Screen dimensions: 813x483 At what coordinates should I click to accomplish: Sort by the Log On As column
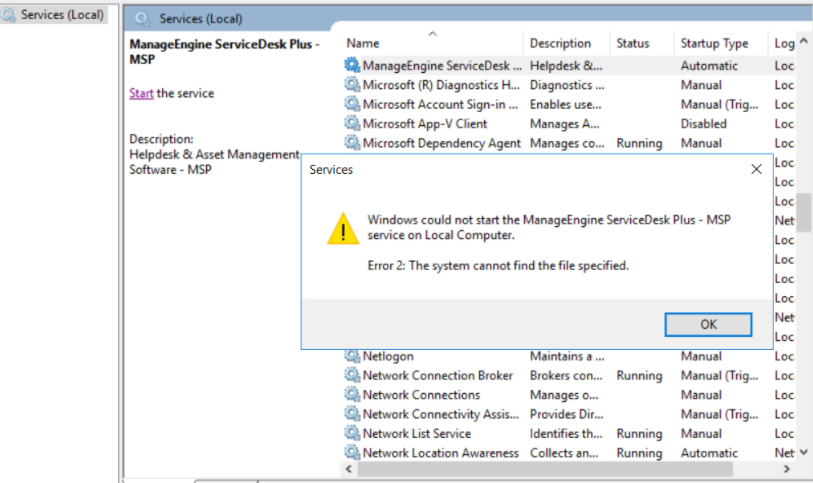(x=783, y=43)
